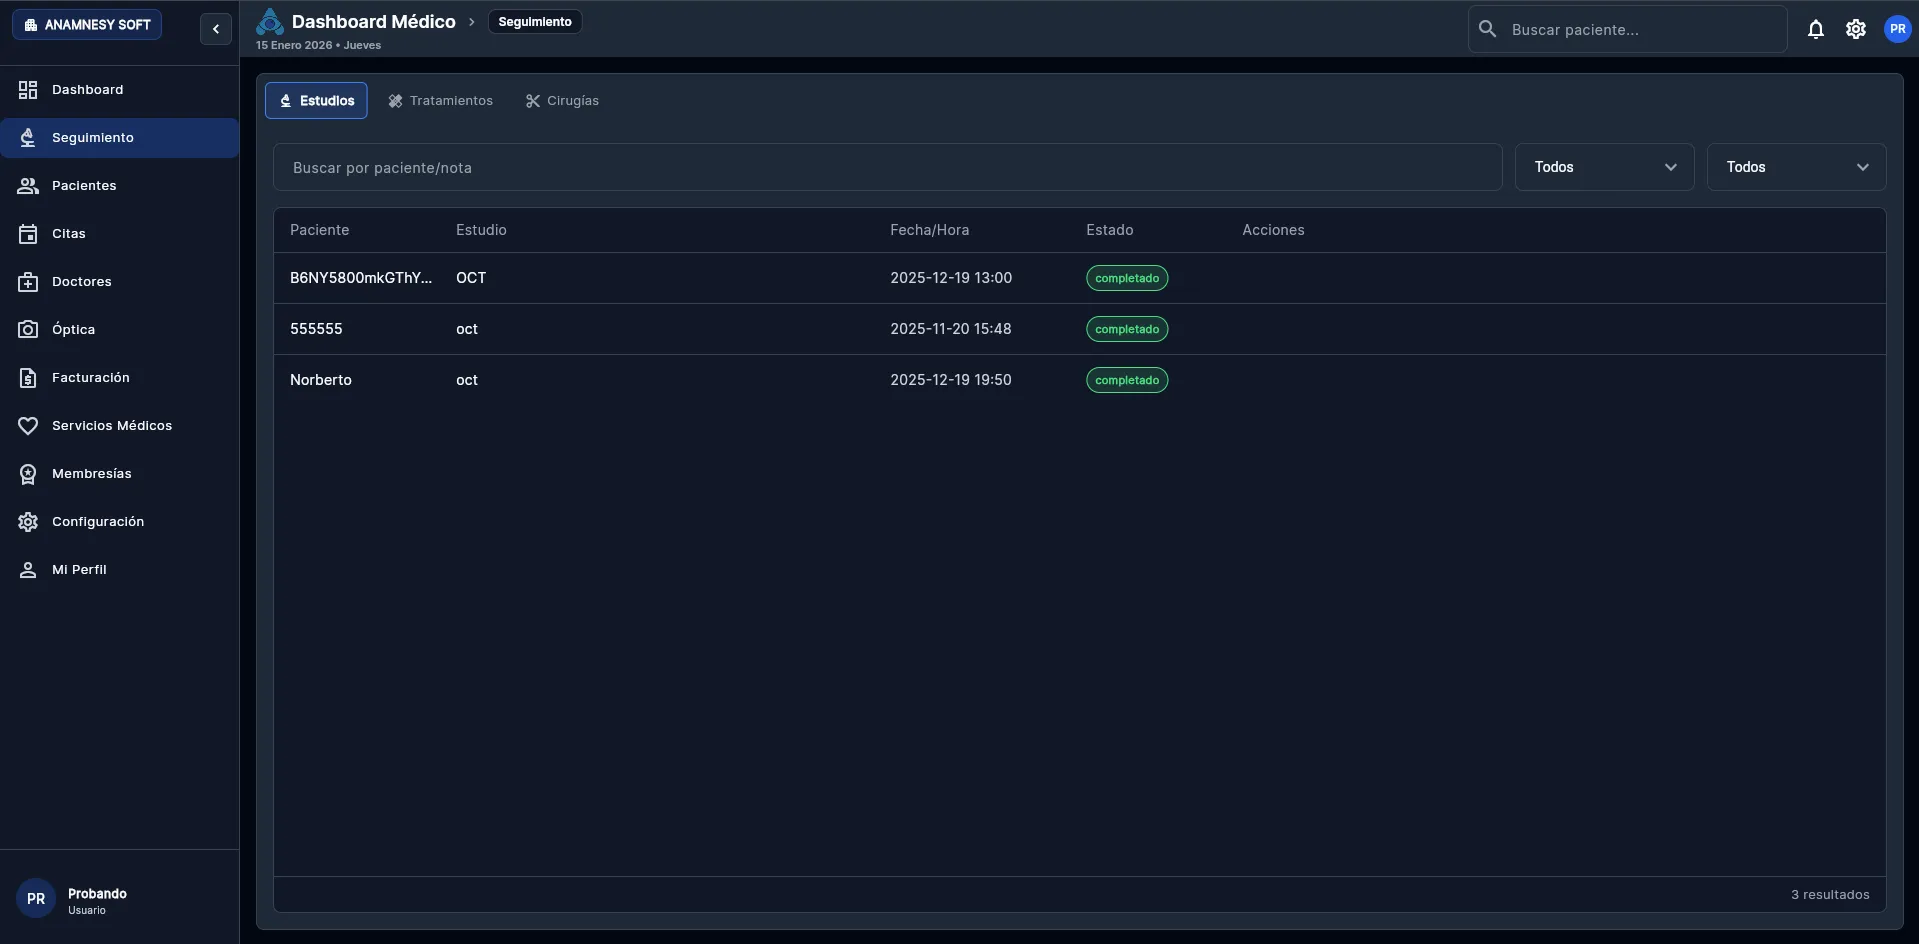This screenshot has height=944, width=1919.
Task: Focus the Buscar por paciente/nota field
Action: pos(887,167)
